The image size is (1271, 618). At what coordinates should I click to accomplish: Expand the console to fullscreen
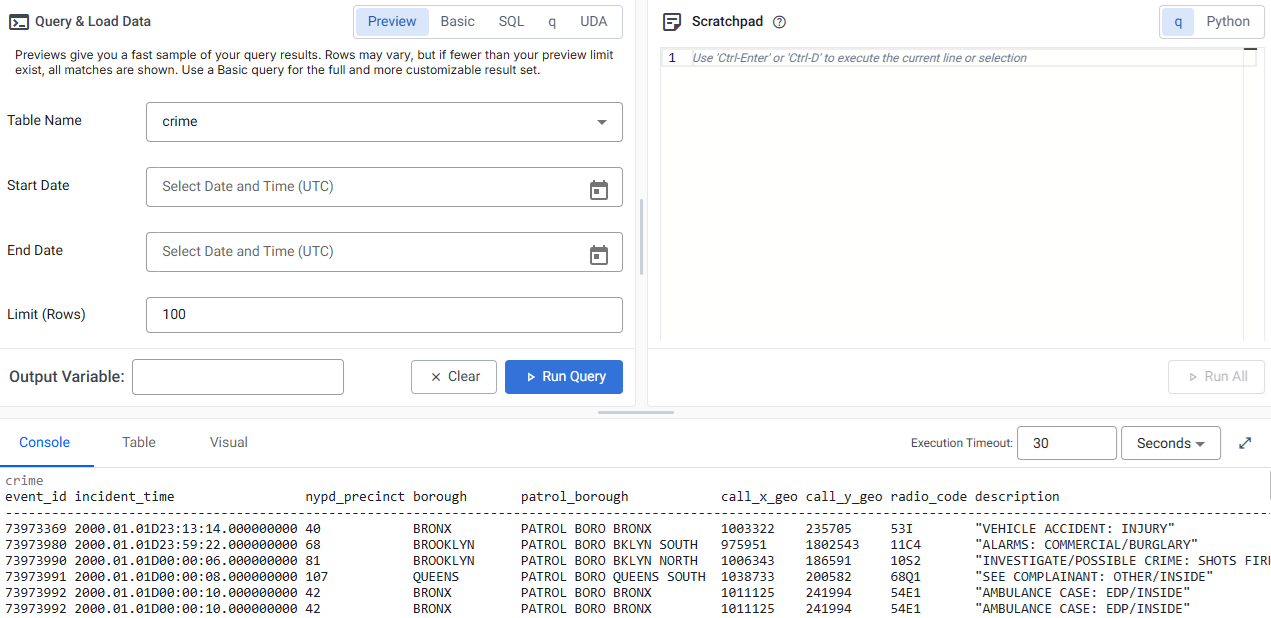(1244, 442)
